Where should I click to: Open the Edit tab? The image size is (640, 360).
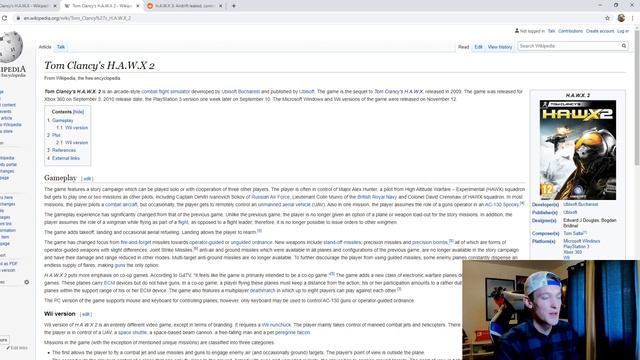click(478, 47)
